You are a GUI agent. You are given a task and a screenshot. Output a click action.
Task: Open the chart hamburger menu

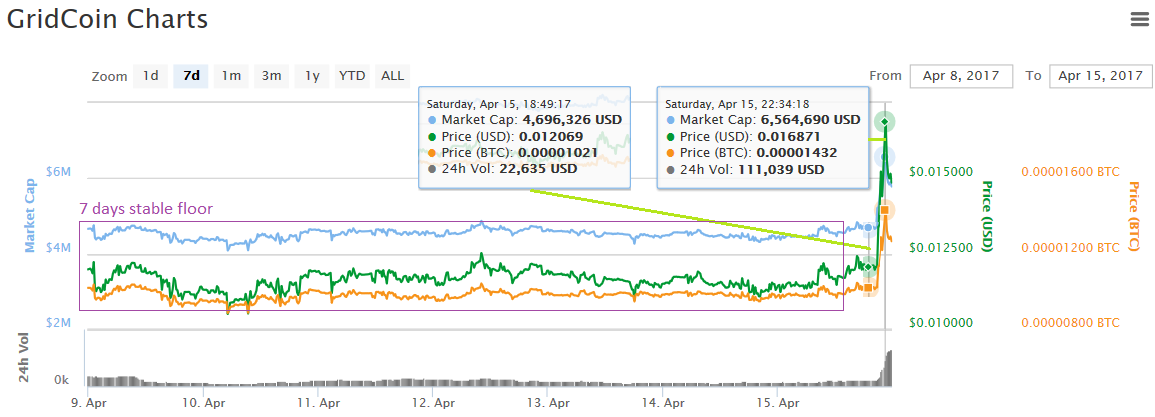tap(1139, 20)
